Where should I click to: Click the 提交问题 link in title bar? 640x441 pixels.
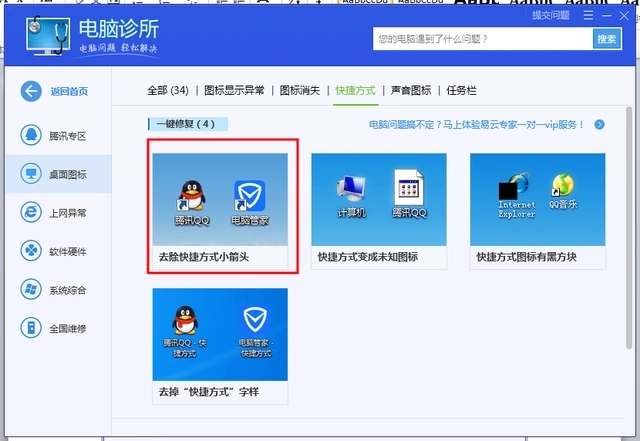(551, 15)
